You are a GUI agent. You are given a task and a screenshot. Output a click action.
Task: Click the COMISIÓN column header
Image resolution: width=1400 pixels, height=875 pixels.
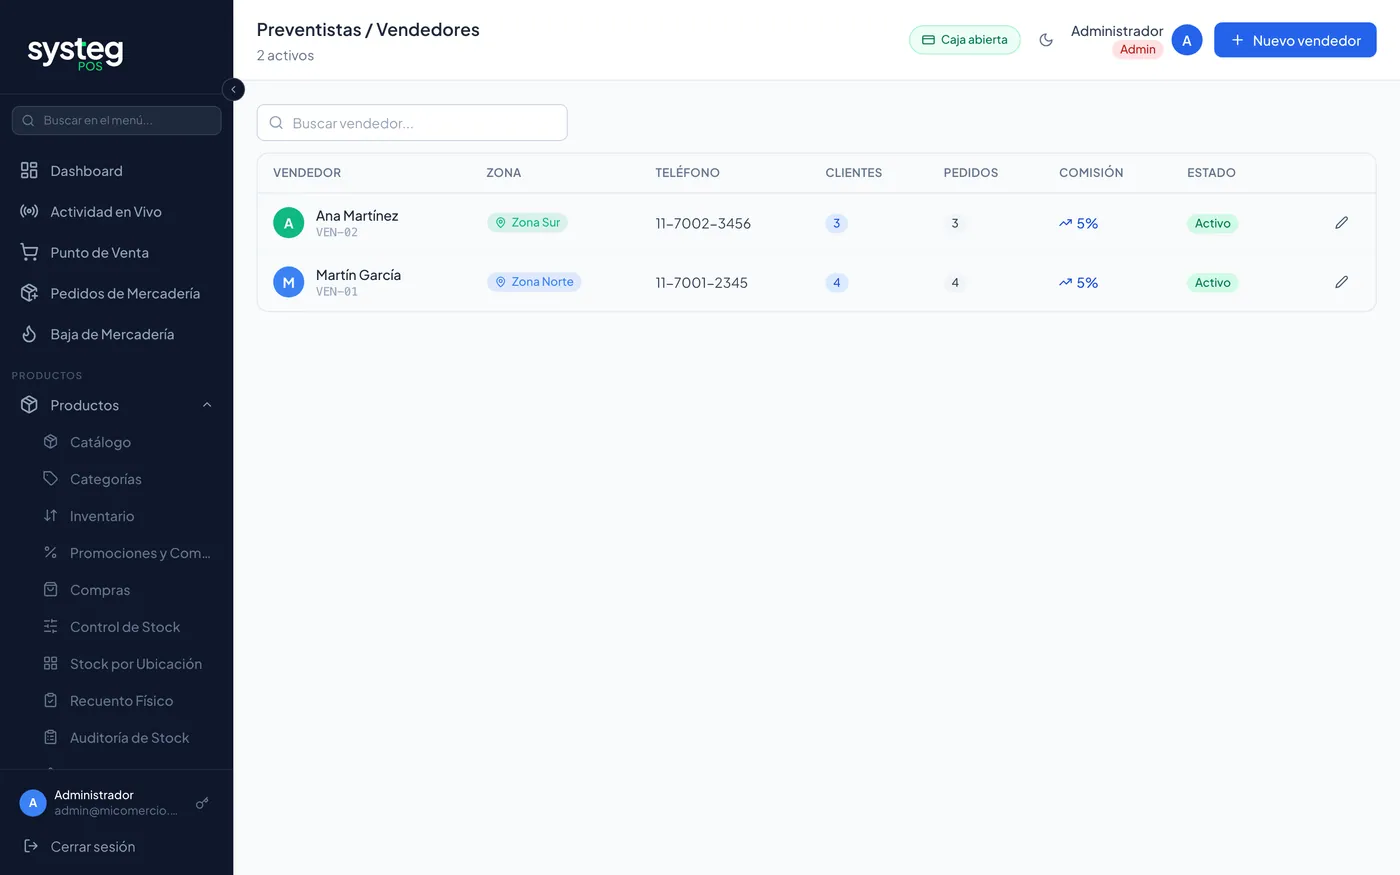tap(1091, 173)
